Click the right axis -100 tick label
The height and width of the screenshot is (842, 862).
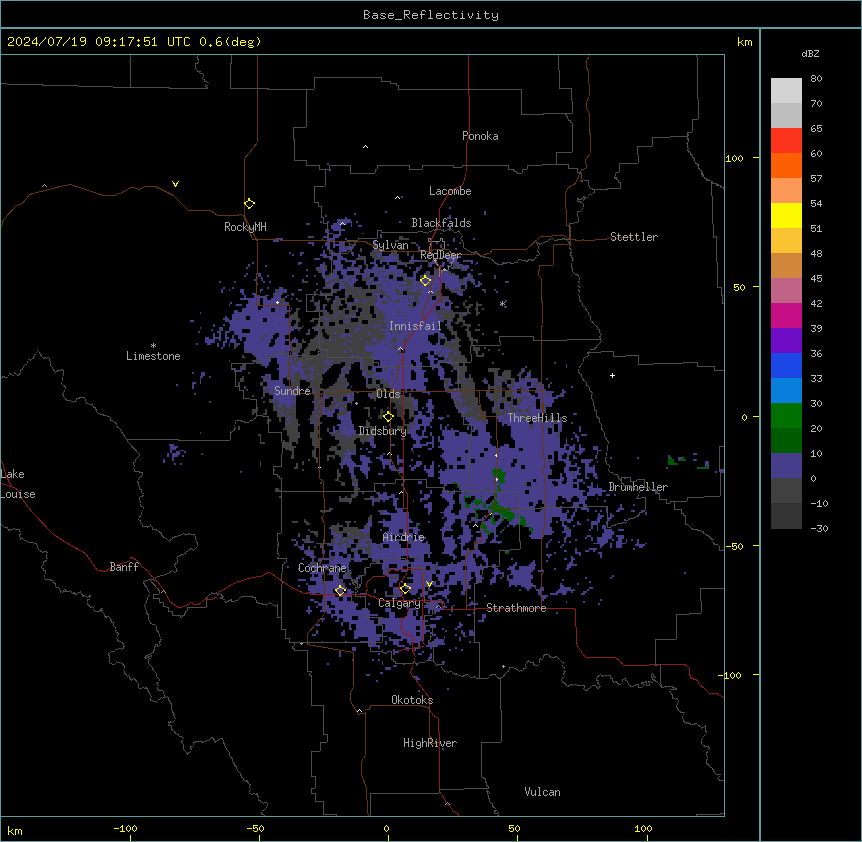(x=731, y=675)
